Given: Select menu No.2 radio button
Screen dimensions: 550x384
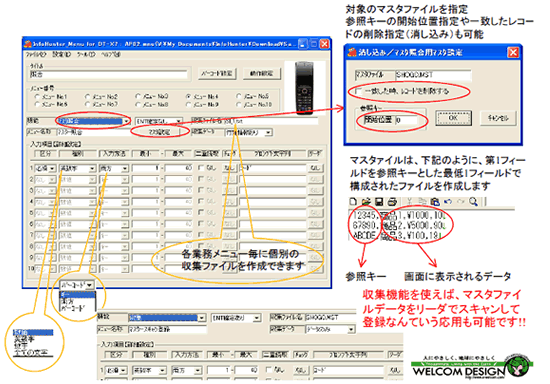Looking at the screenshot, I should (88, 96).
